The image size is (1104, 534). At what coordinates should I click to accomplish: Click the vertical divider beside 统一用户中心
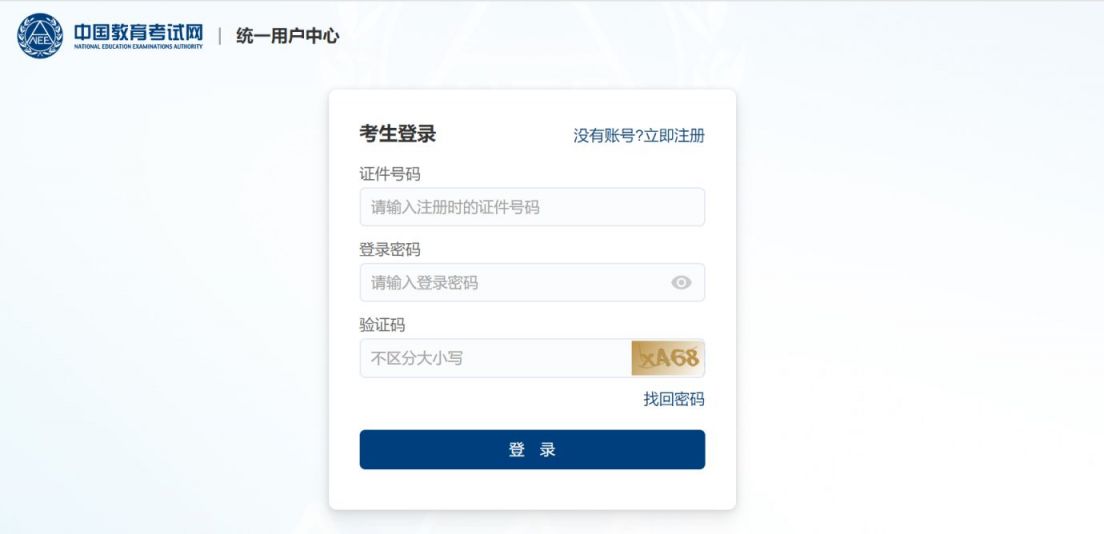(220, 36)
